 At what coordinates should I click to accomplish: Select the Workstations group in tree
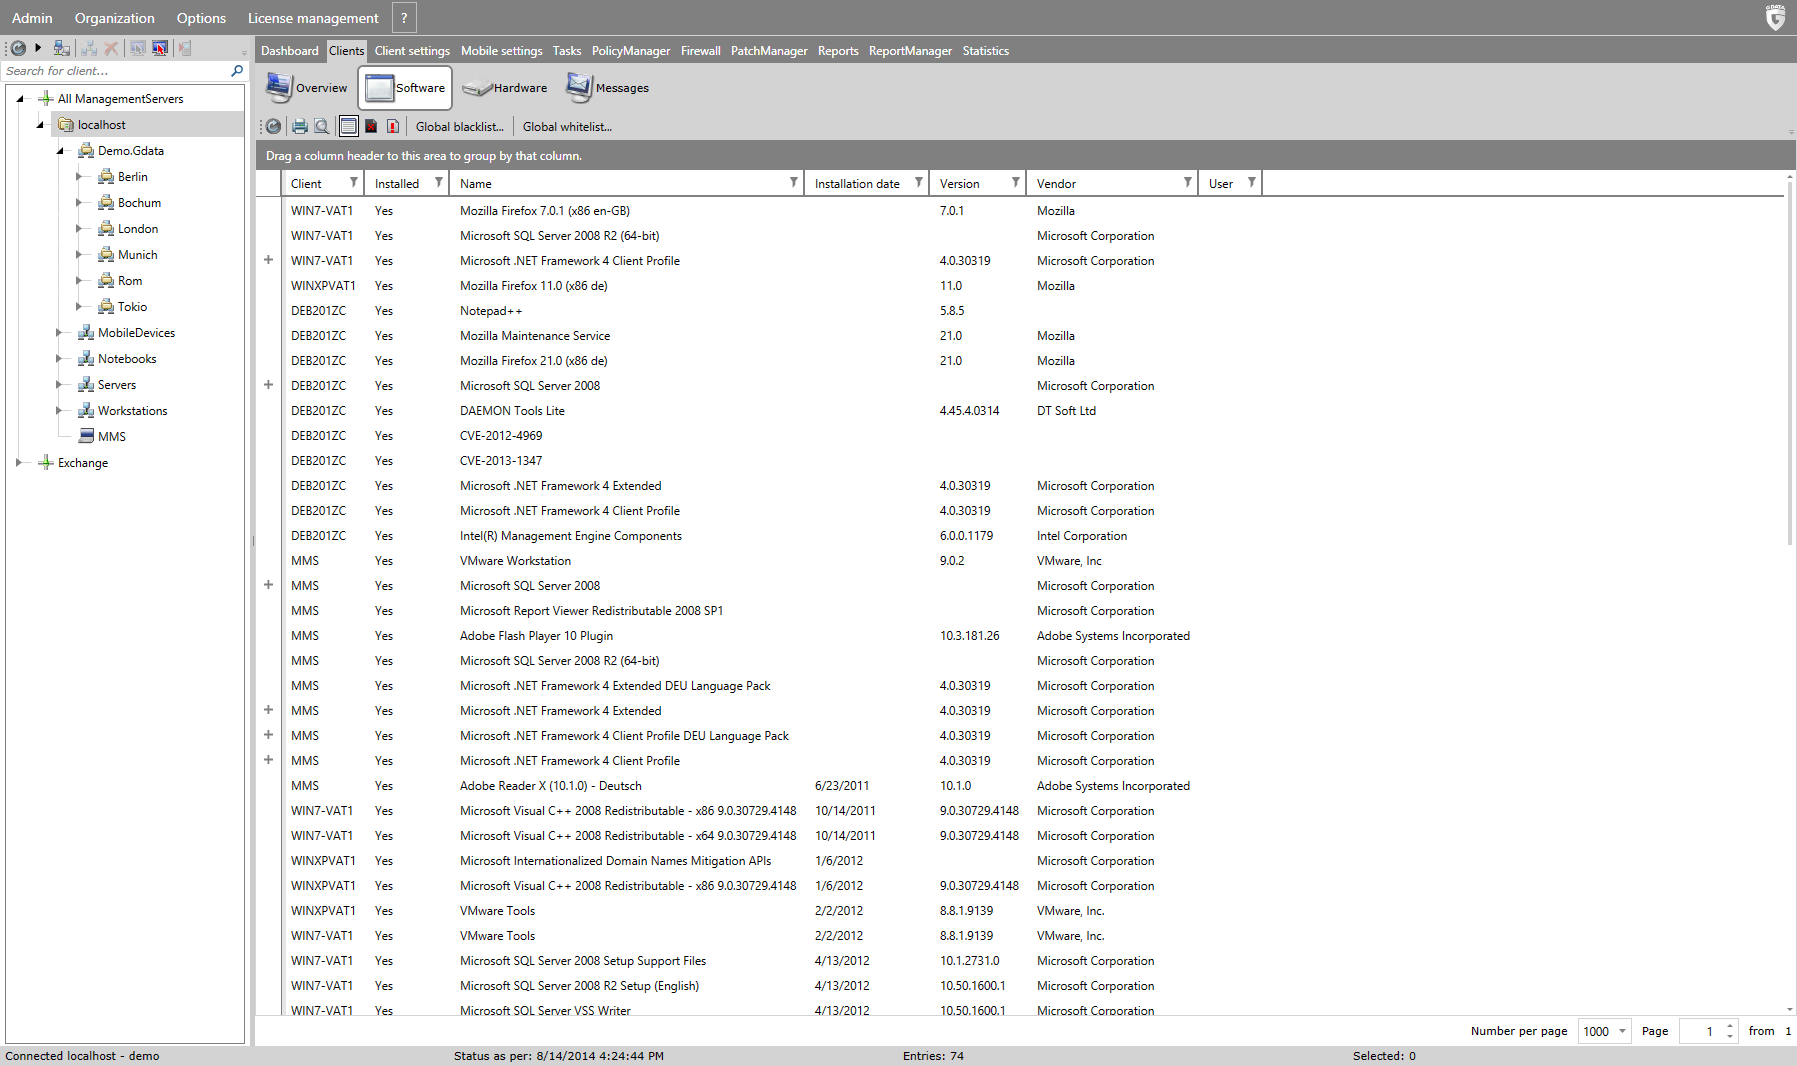tap(133, 411)
